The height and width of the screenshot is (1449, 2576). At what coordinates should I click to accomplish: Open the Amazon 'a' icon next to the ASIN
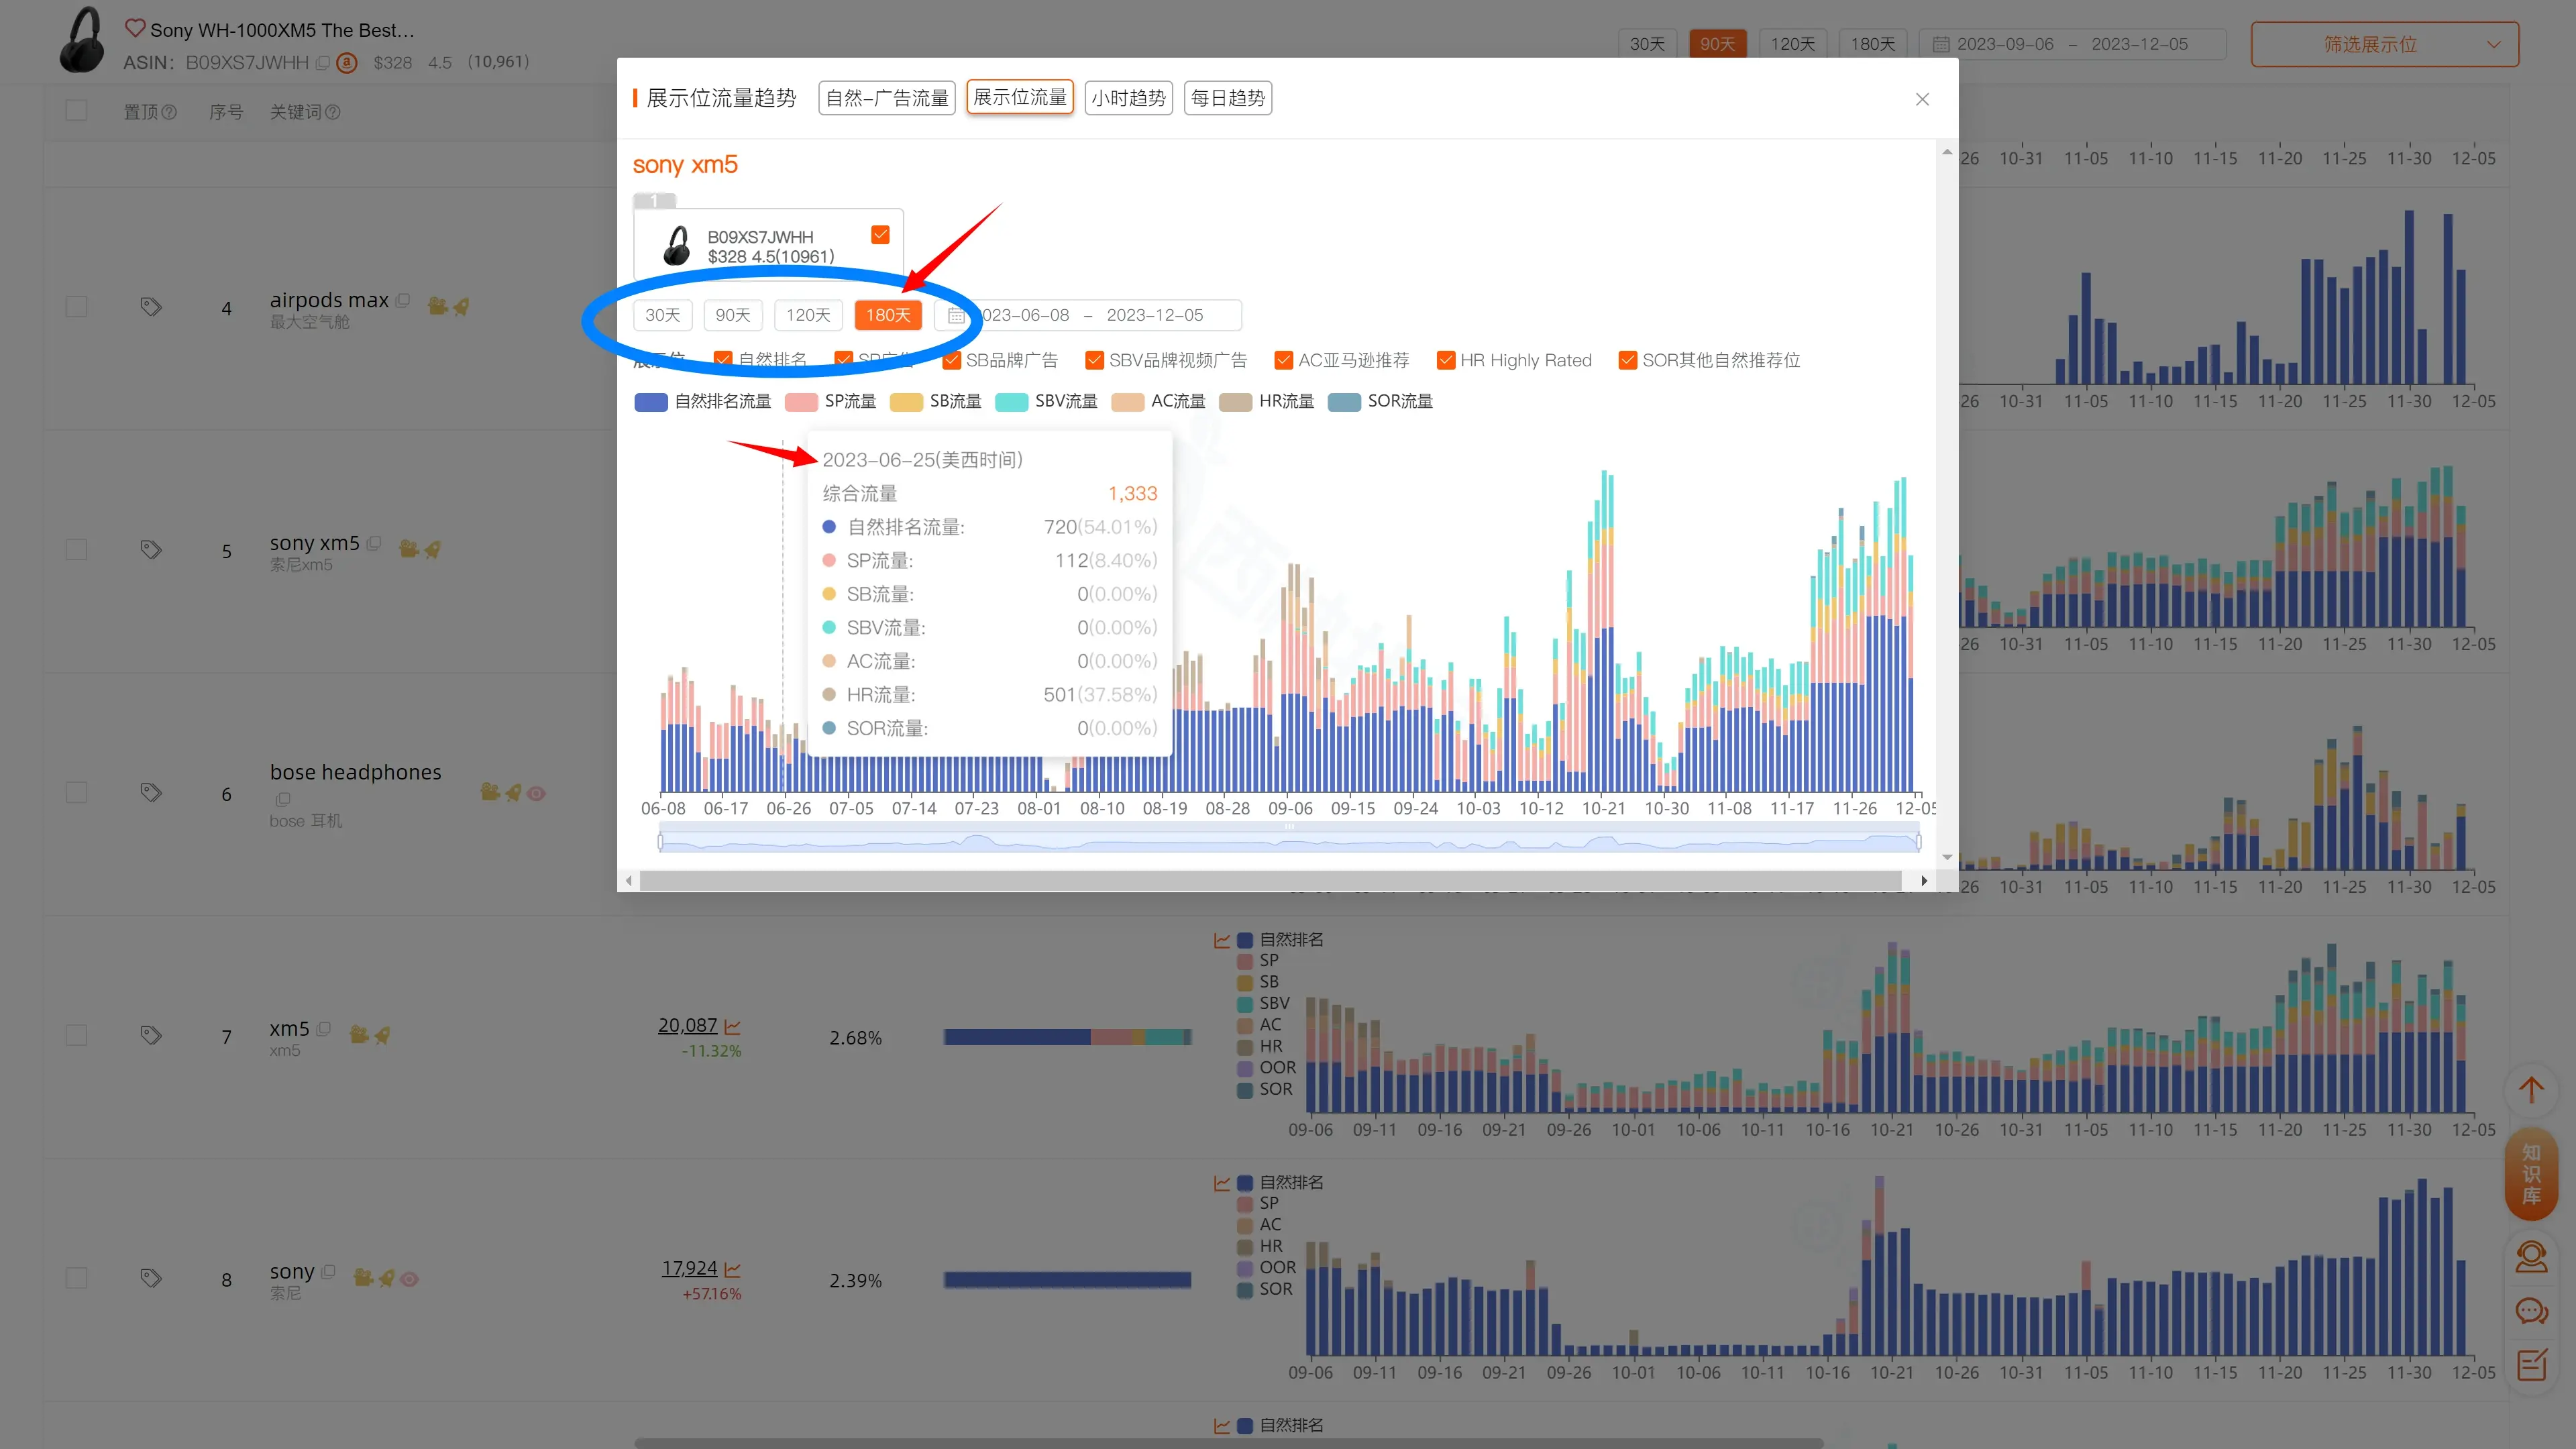[347, 62]
